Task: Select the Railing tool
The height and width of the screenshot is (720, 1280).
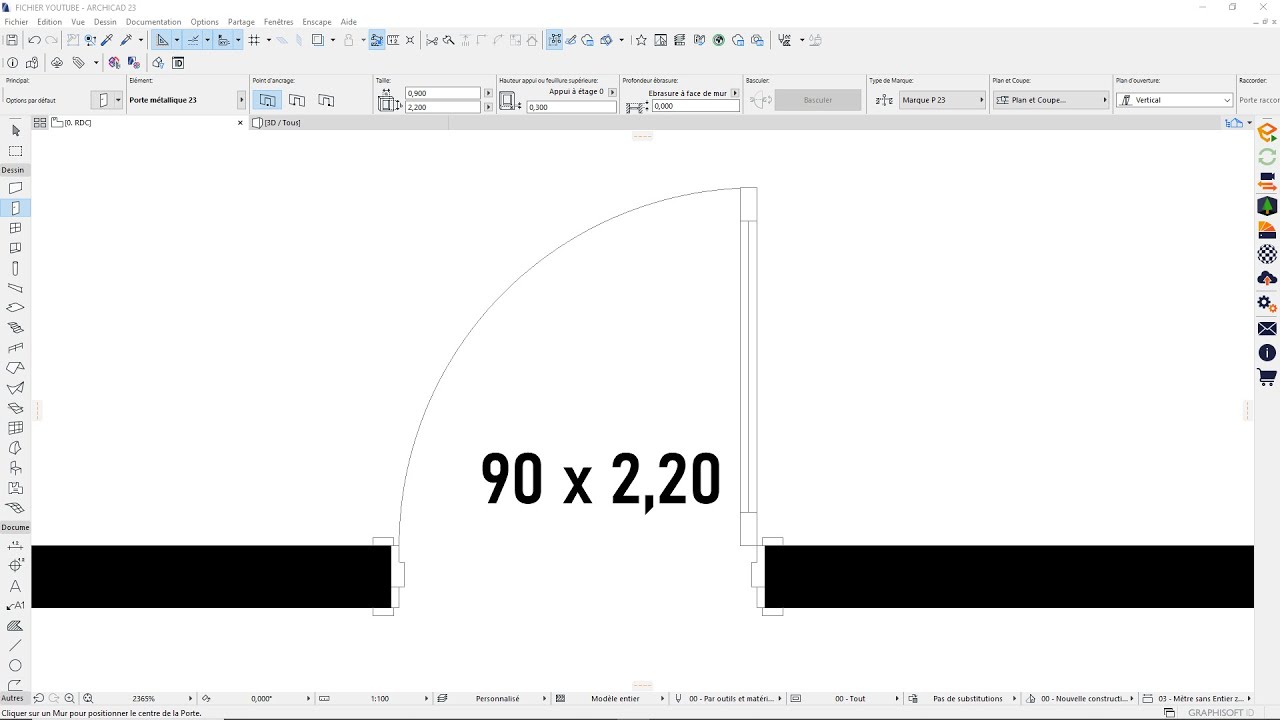Action: coord(15,348)
